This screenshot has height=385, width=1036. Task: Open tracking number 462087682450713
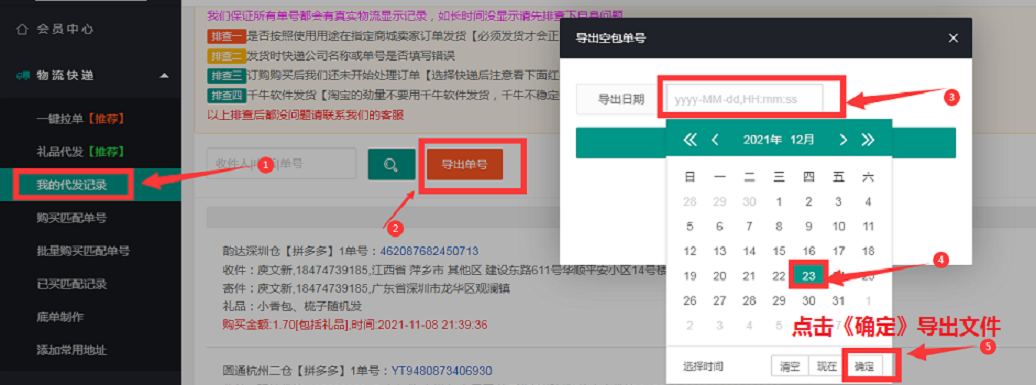click(428, 251)
